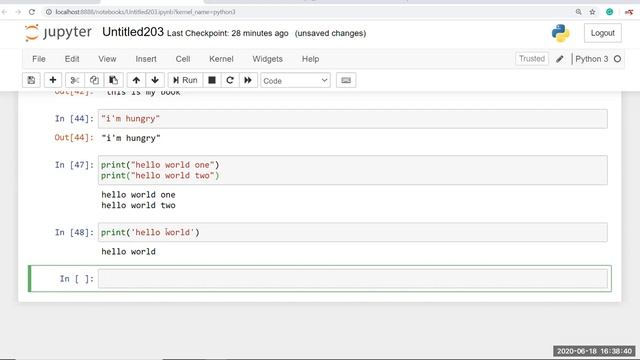
Task: Click the Python logo icon
Action: tap(560, 33)
